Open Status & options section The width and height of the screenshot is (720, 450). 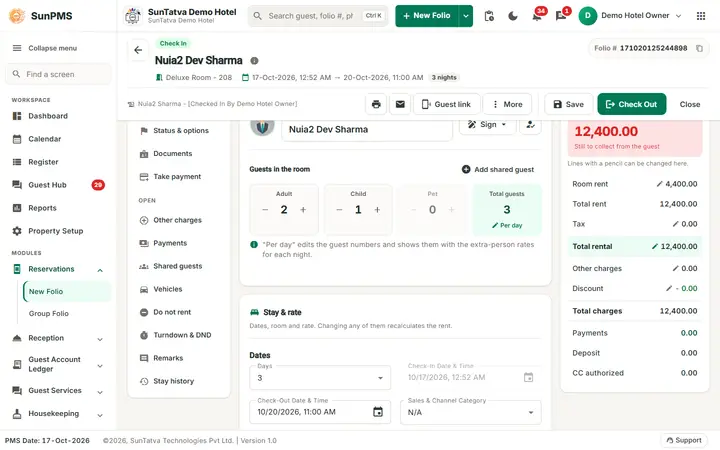click(178, 131)
